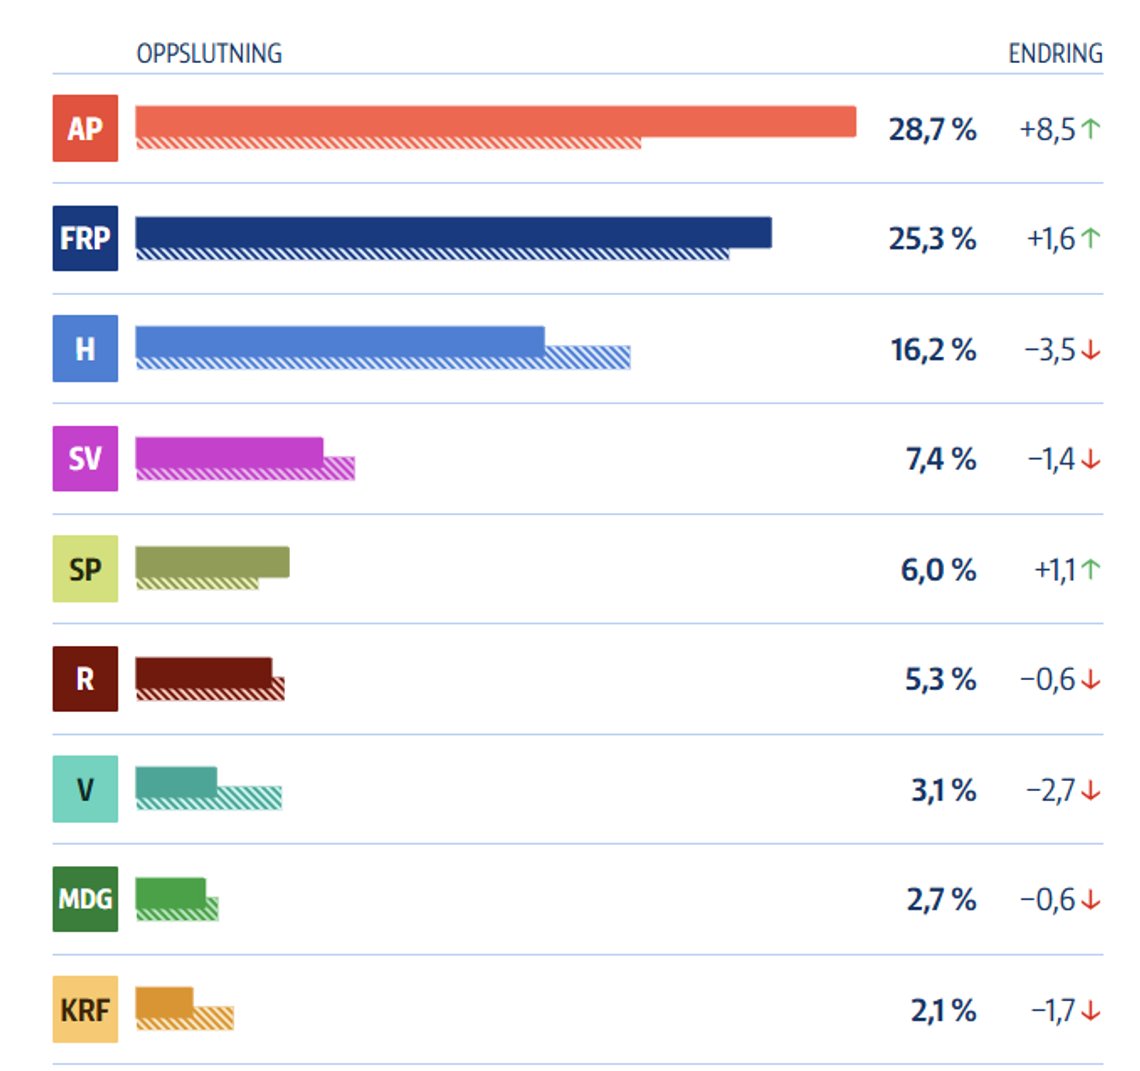
Task: Click the dark red R party badge
Action: point(85,678)
